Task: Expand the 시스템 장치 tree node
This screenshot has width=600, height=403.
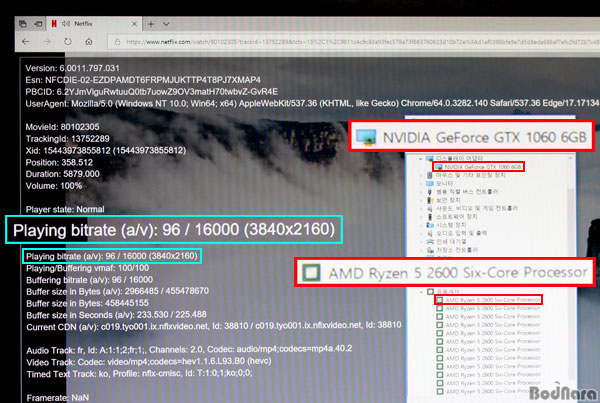Action: coord(421,225)
